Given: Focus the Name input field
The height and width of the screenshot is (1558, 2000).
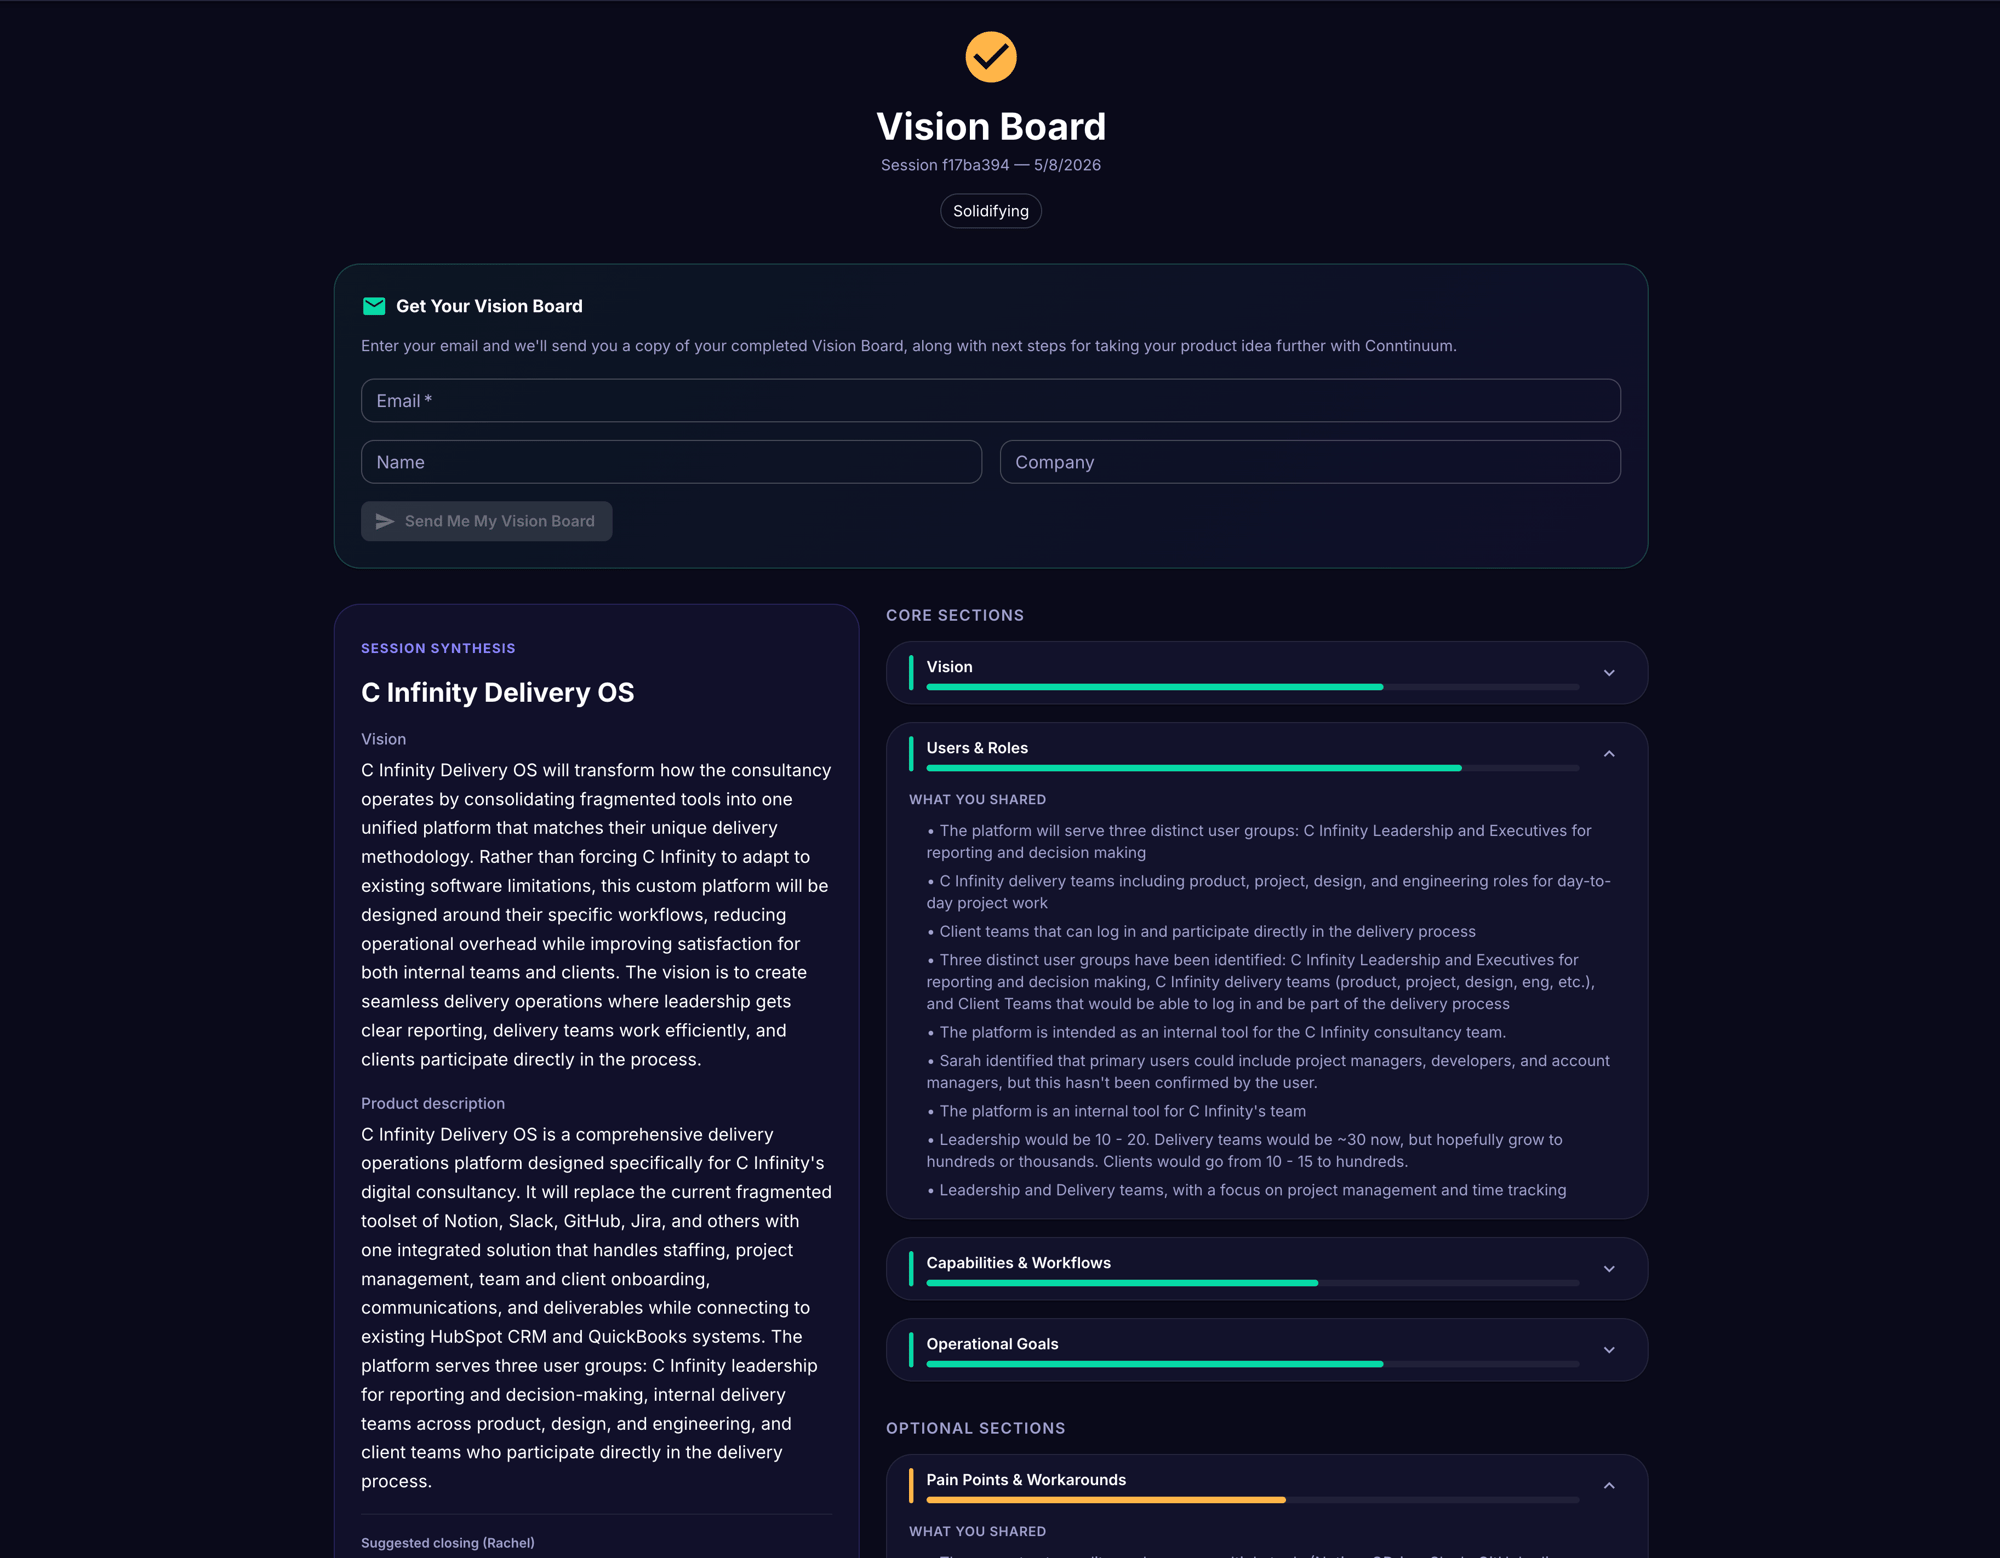Looking at the screenshot, I should click(x=671, y=462).
